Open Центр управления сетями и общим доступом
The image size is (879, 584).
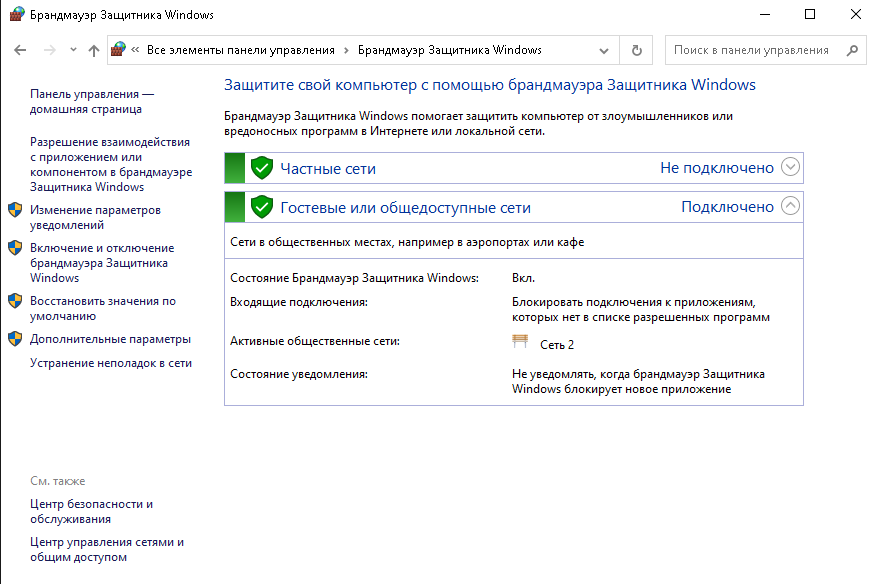(107, 549)
